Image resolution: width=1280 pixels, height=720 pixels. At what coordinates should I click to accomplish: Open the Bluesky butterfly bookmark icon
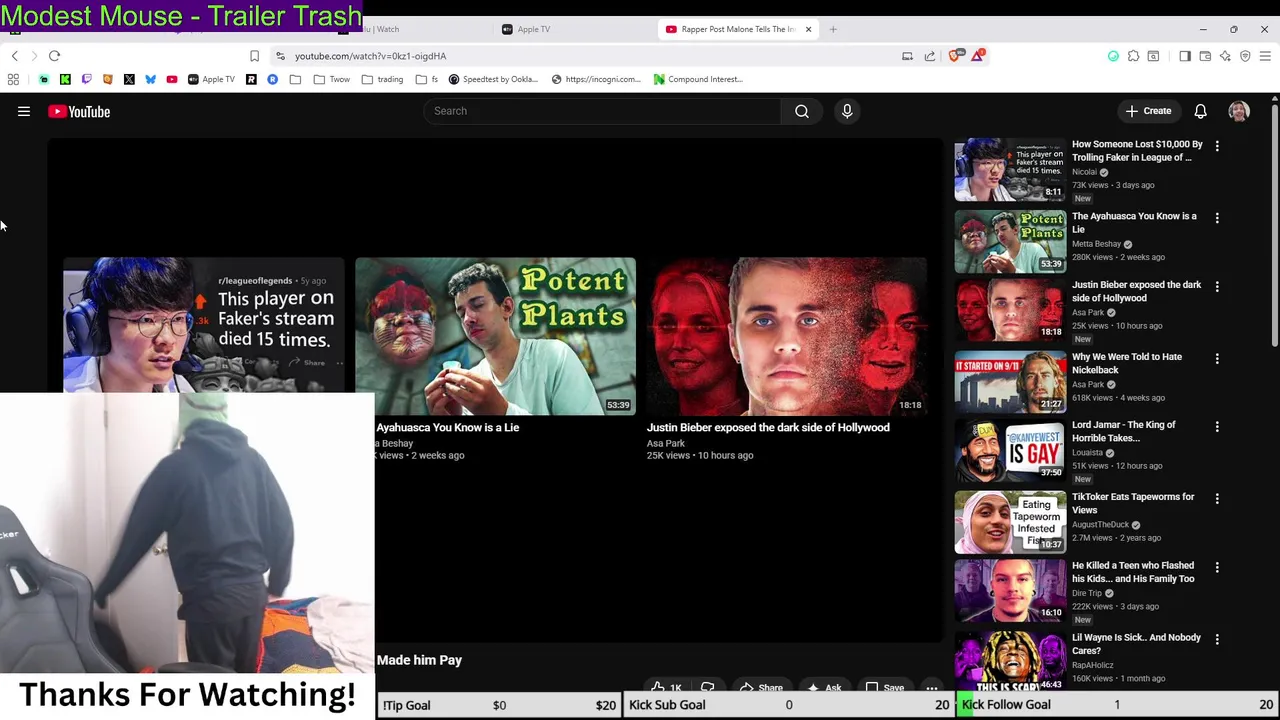click(x=151, y=79)
